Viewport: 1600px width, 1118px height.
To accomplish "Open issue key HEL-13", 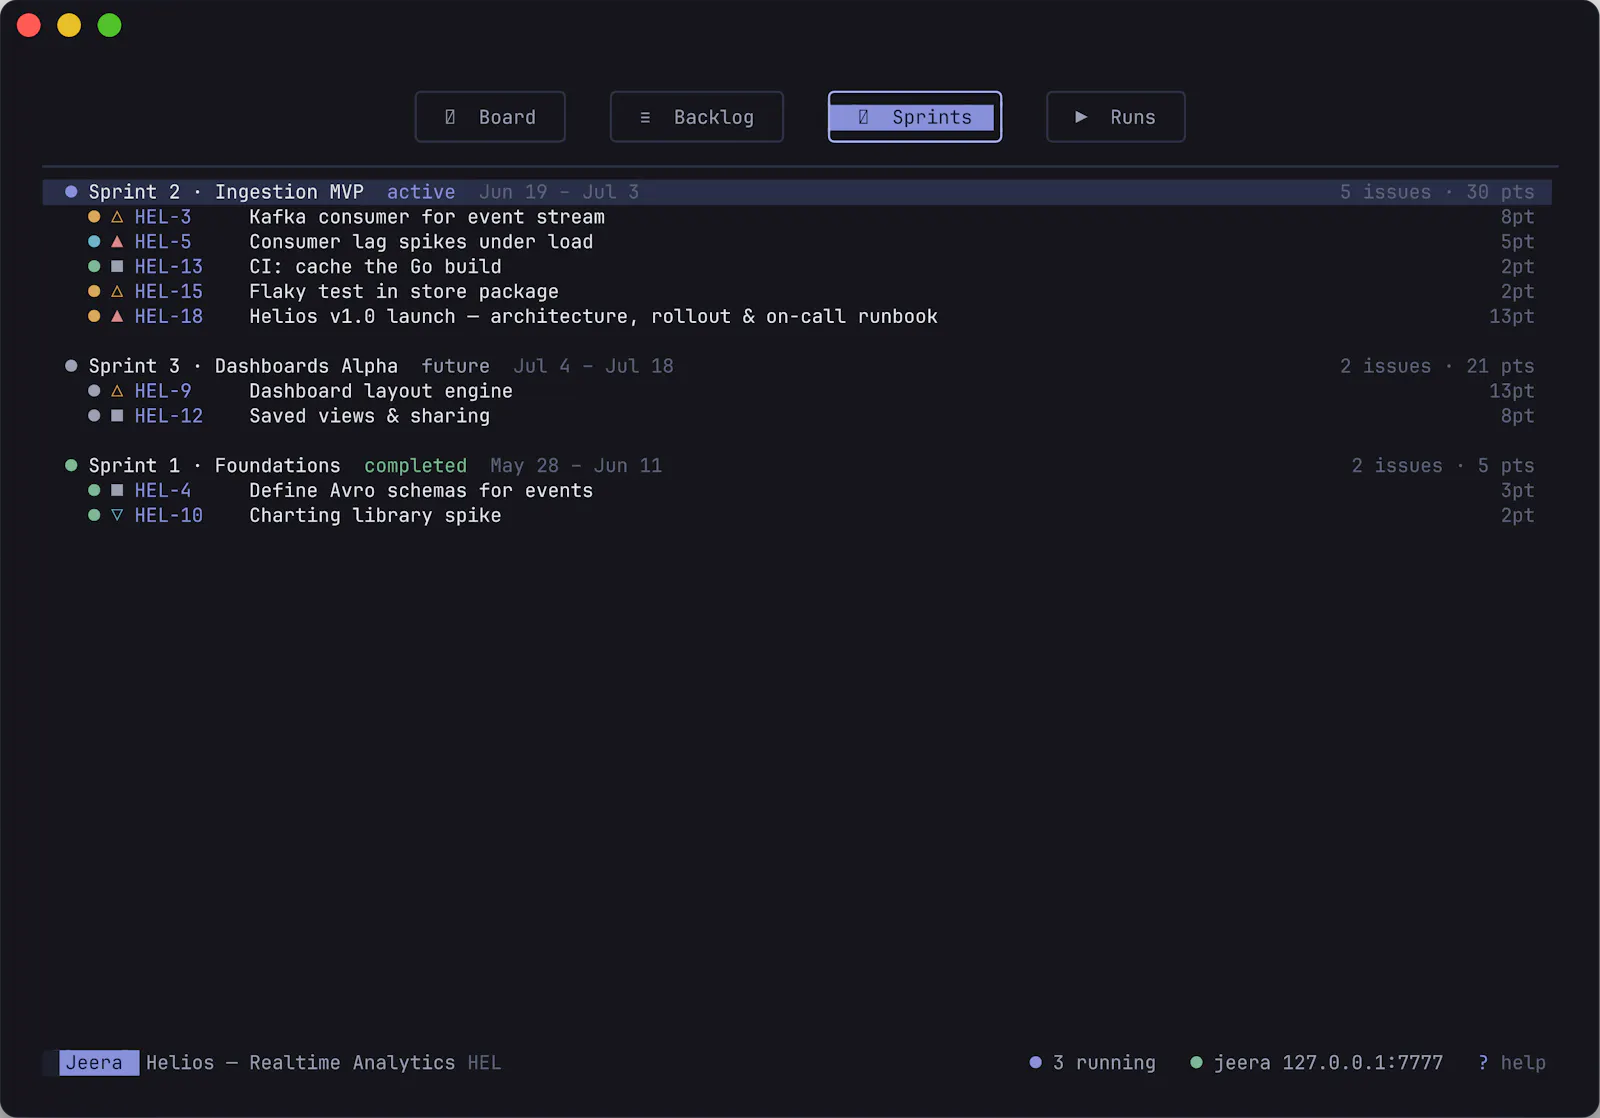I will click(169, 267).
